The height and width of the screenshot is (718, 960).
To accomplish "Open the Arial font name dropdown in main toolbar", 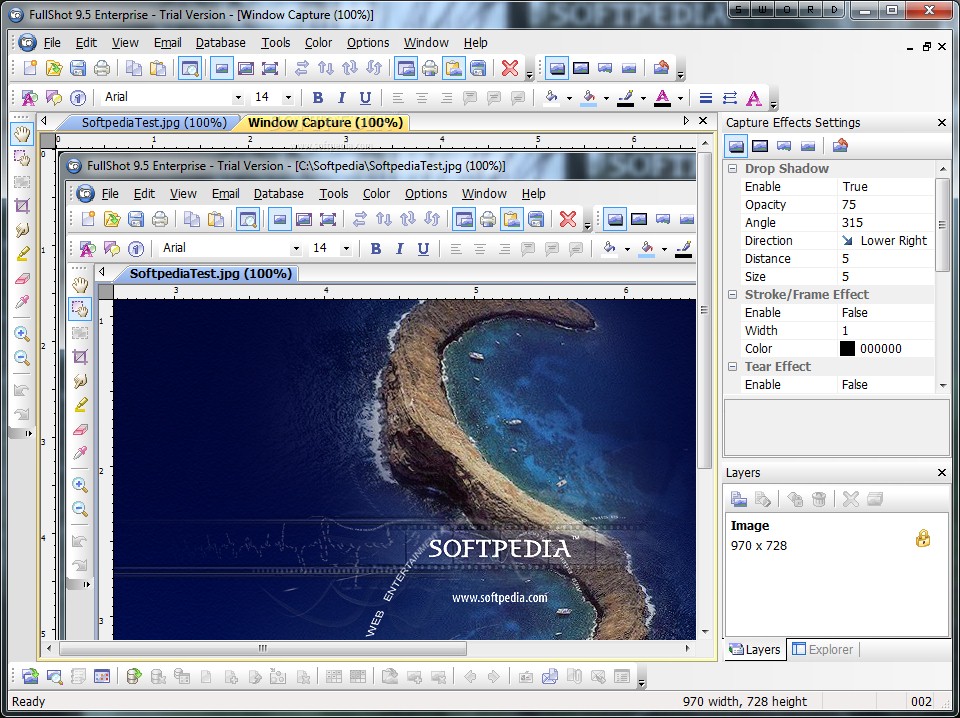I will (238, 98).
